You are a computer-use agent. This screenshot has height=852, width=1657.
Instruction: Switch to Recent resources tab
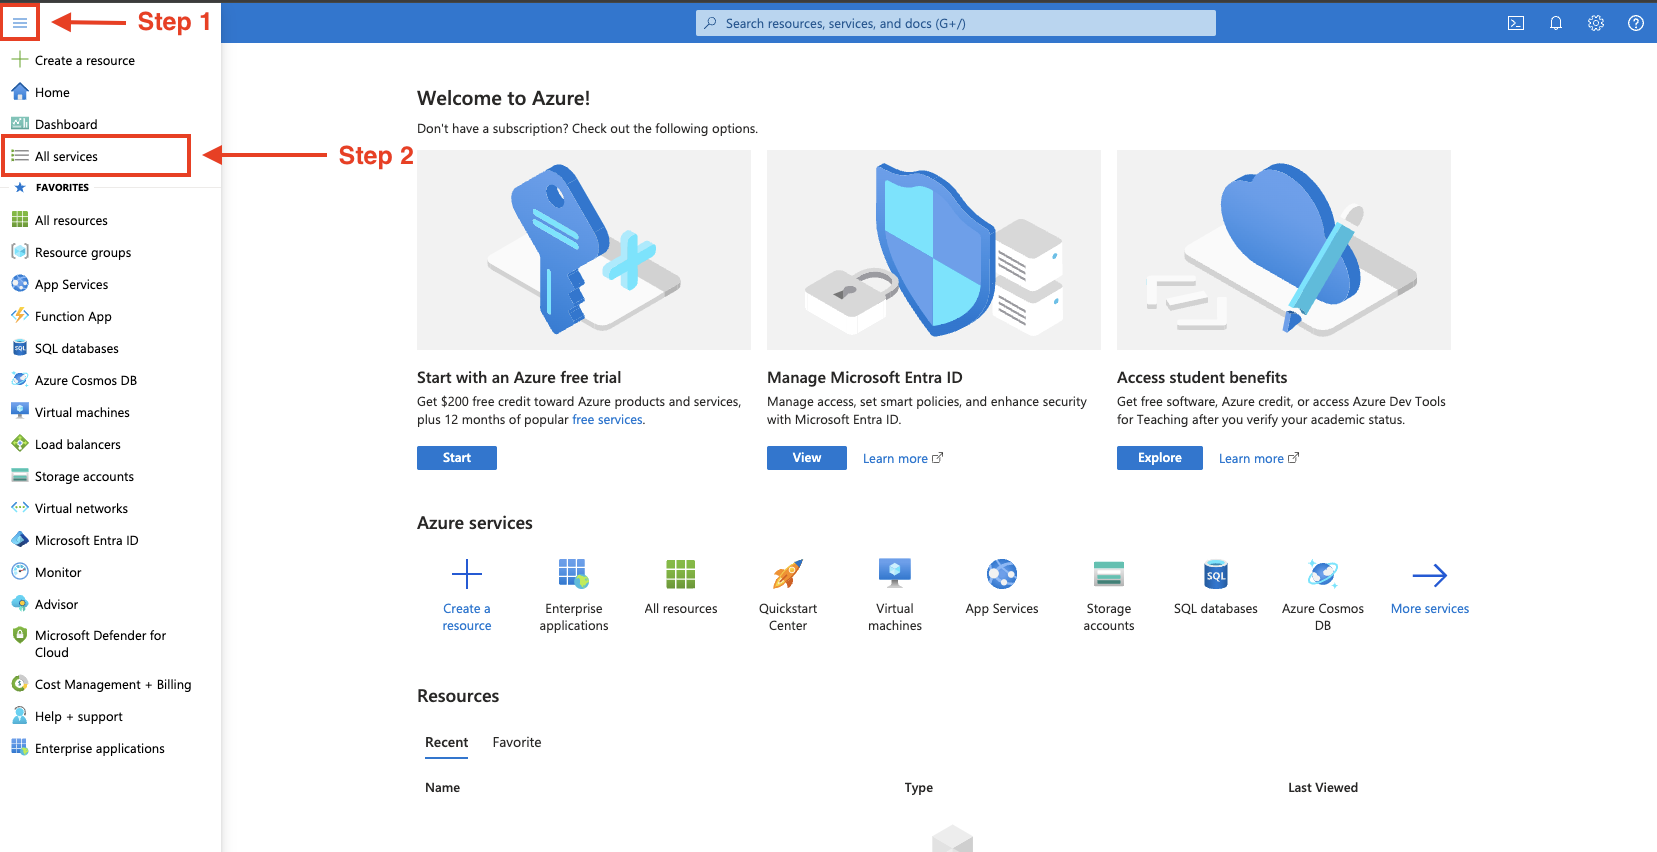pyautogui.click(x=446, y=742)
